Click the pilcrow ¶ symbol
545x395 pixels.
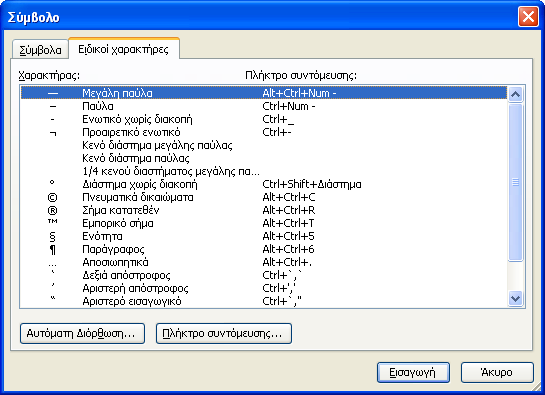[x=52, y=250]
